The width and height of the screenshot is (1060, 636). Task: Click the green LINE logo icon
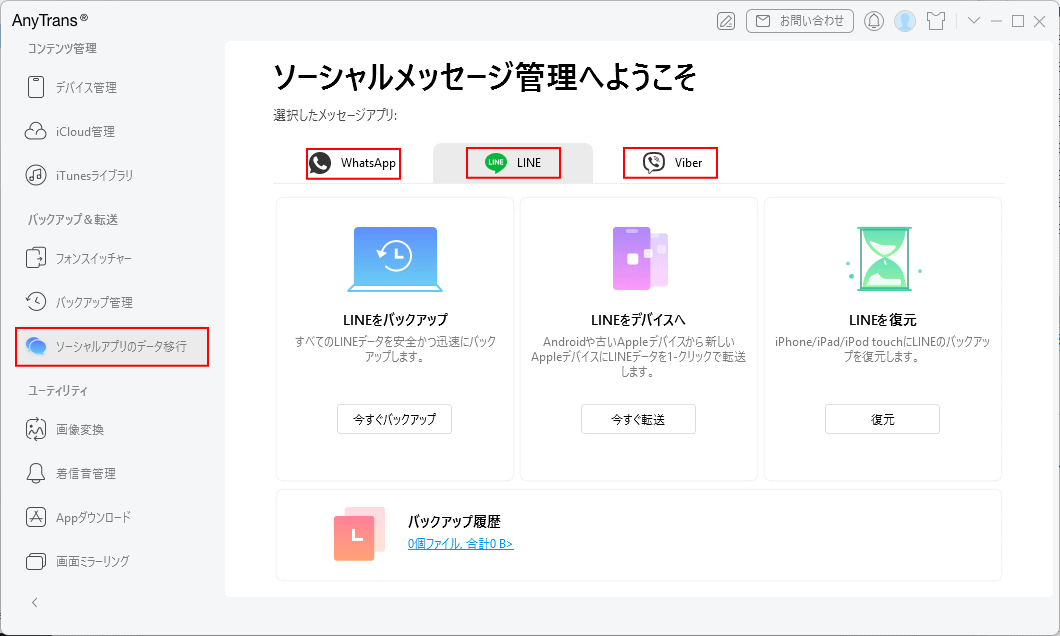point(496,163)
